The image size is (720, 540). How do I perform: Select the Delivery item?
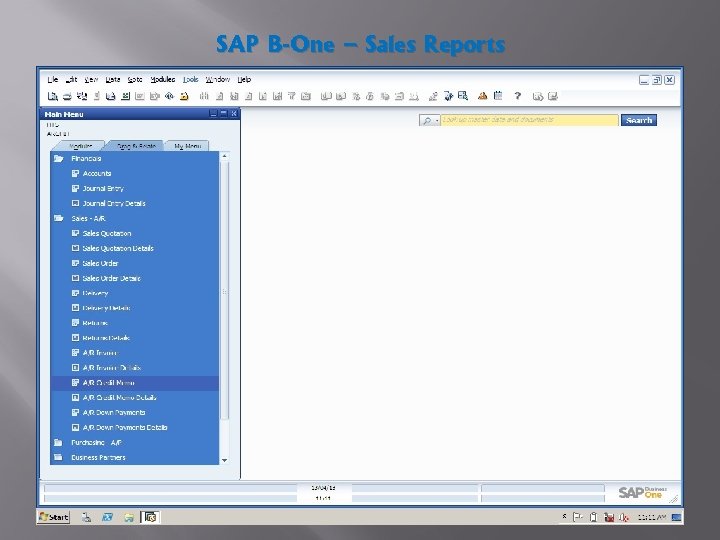pos(95,293)
